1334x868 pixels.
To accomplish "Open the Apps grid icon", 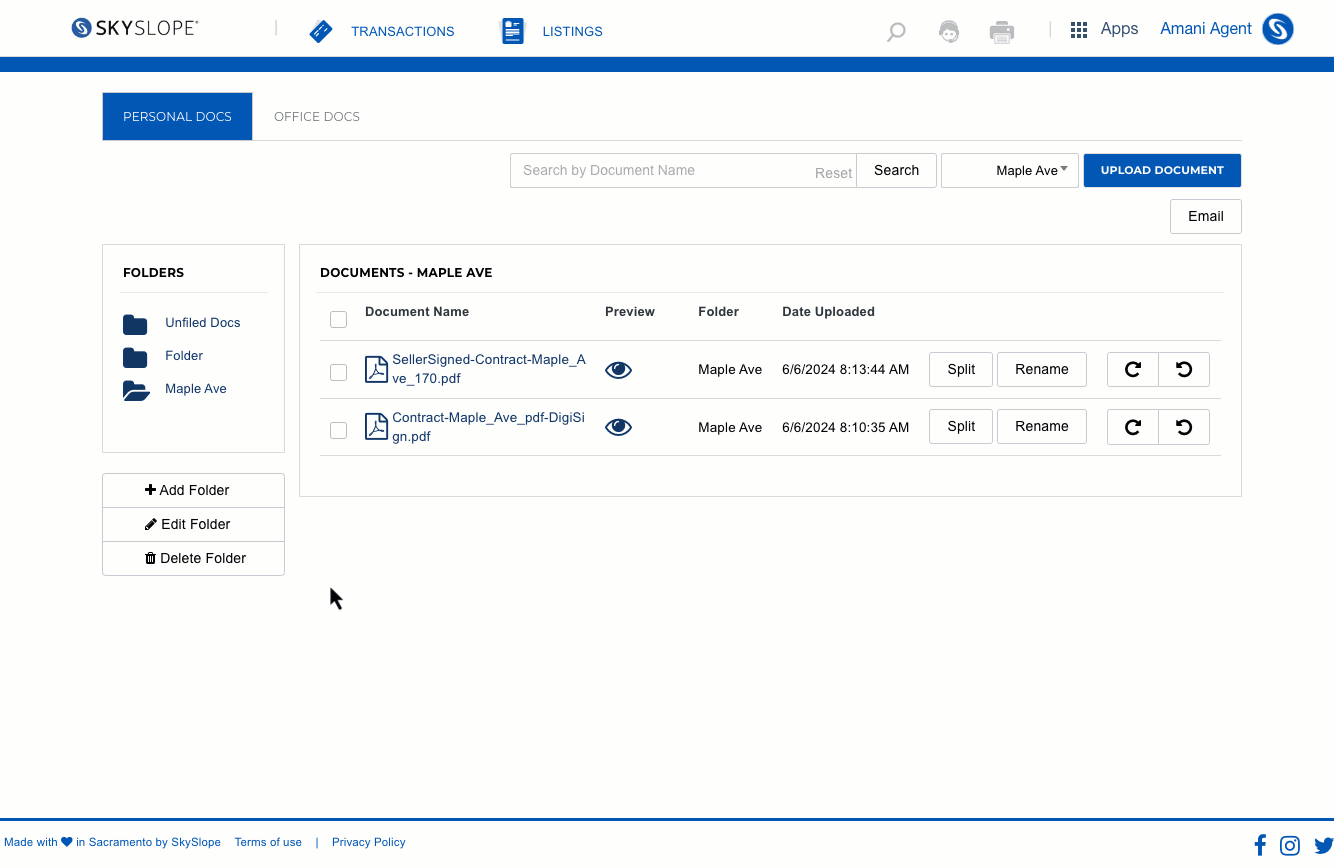I will click(x=1079, y=30).
